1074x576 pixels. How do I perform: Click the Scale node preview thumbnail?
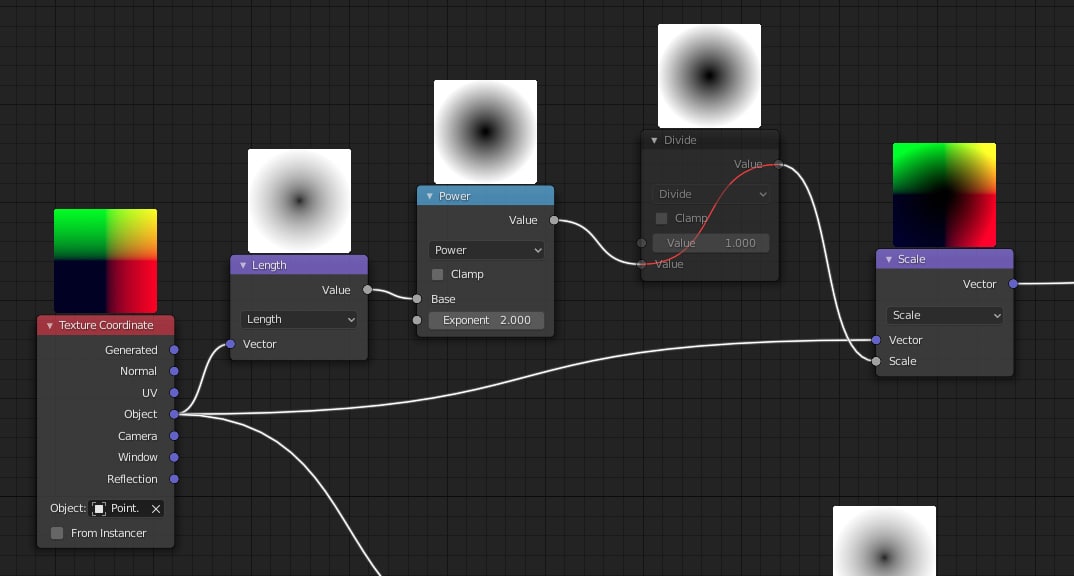click(x=945, y=195)
